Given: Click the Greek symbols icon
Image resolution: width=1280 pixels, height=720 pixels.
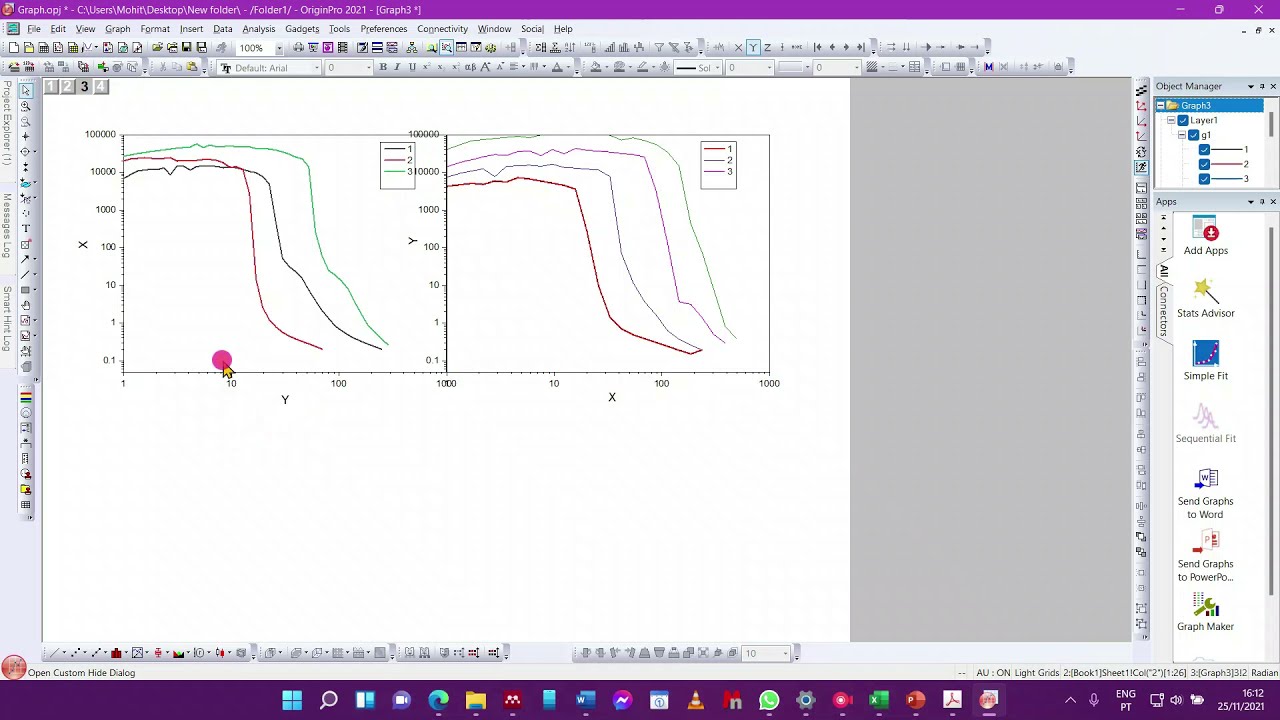Looking at the screenshot, I should coord(471,67).
